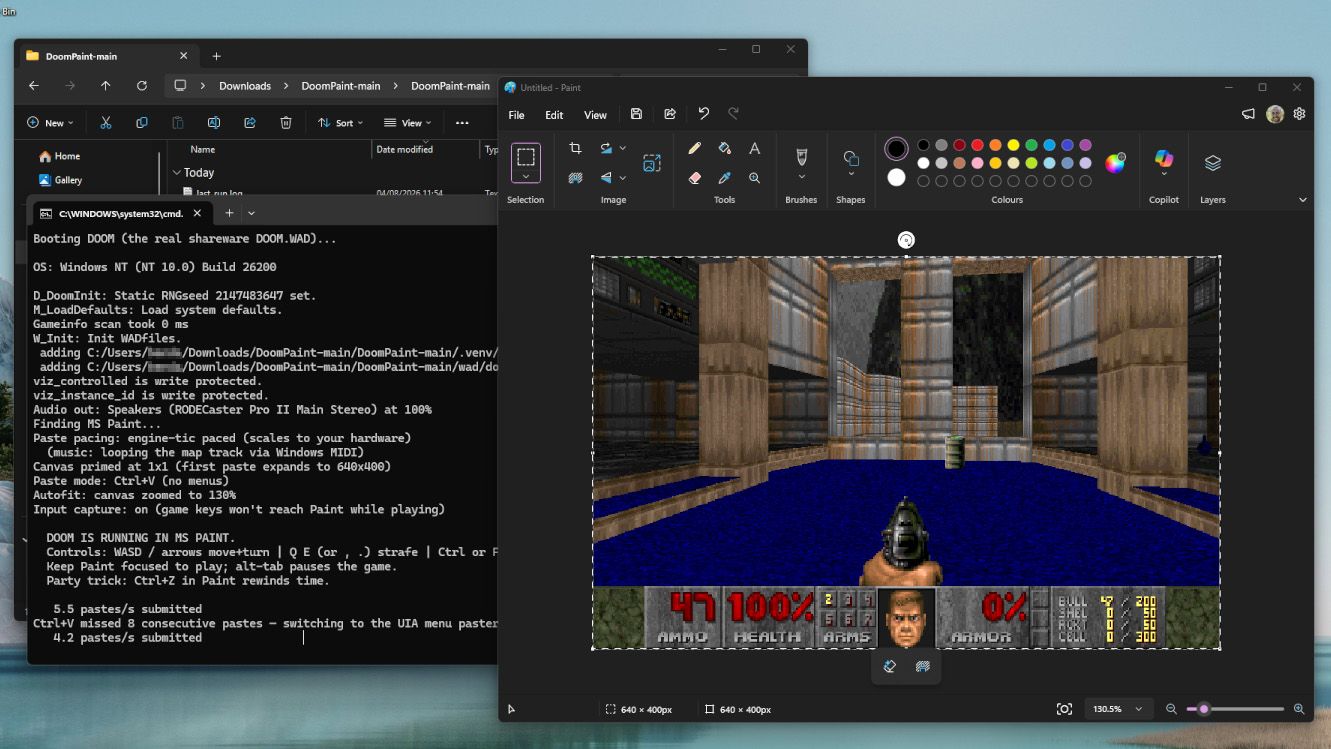Pick the yellow colour swatch
Screen dimensions: 1331x749
(1013, 145)
